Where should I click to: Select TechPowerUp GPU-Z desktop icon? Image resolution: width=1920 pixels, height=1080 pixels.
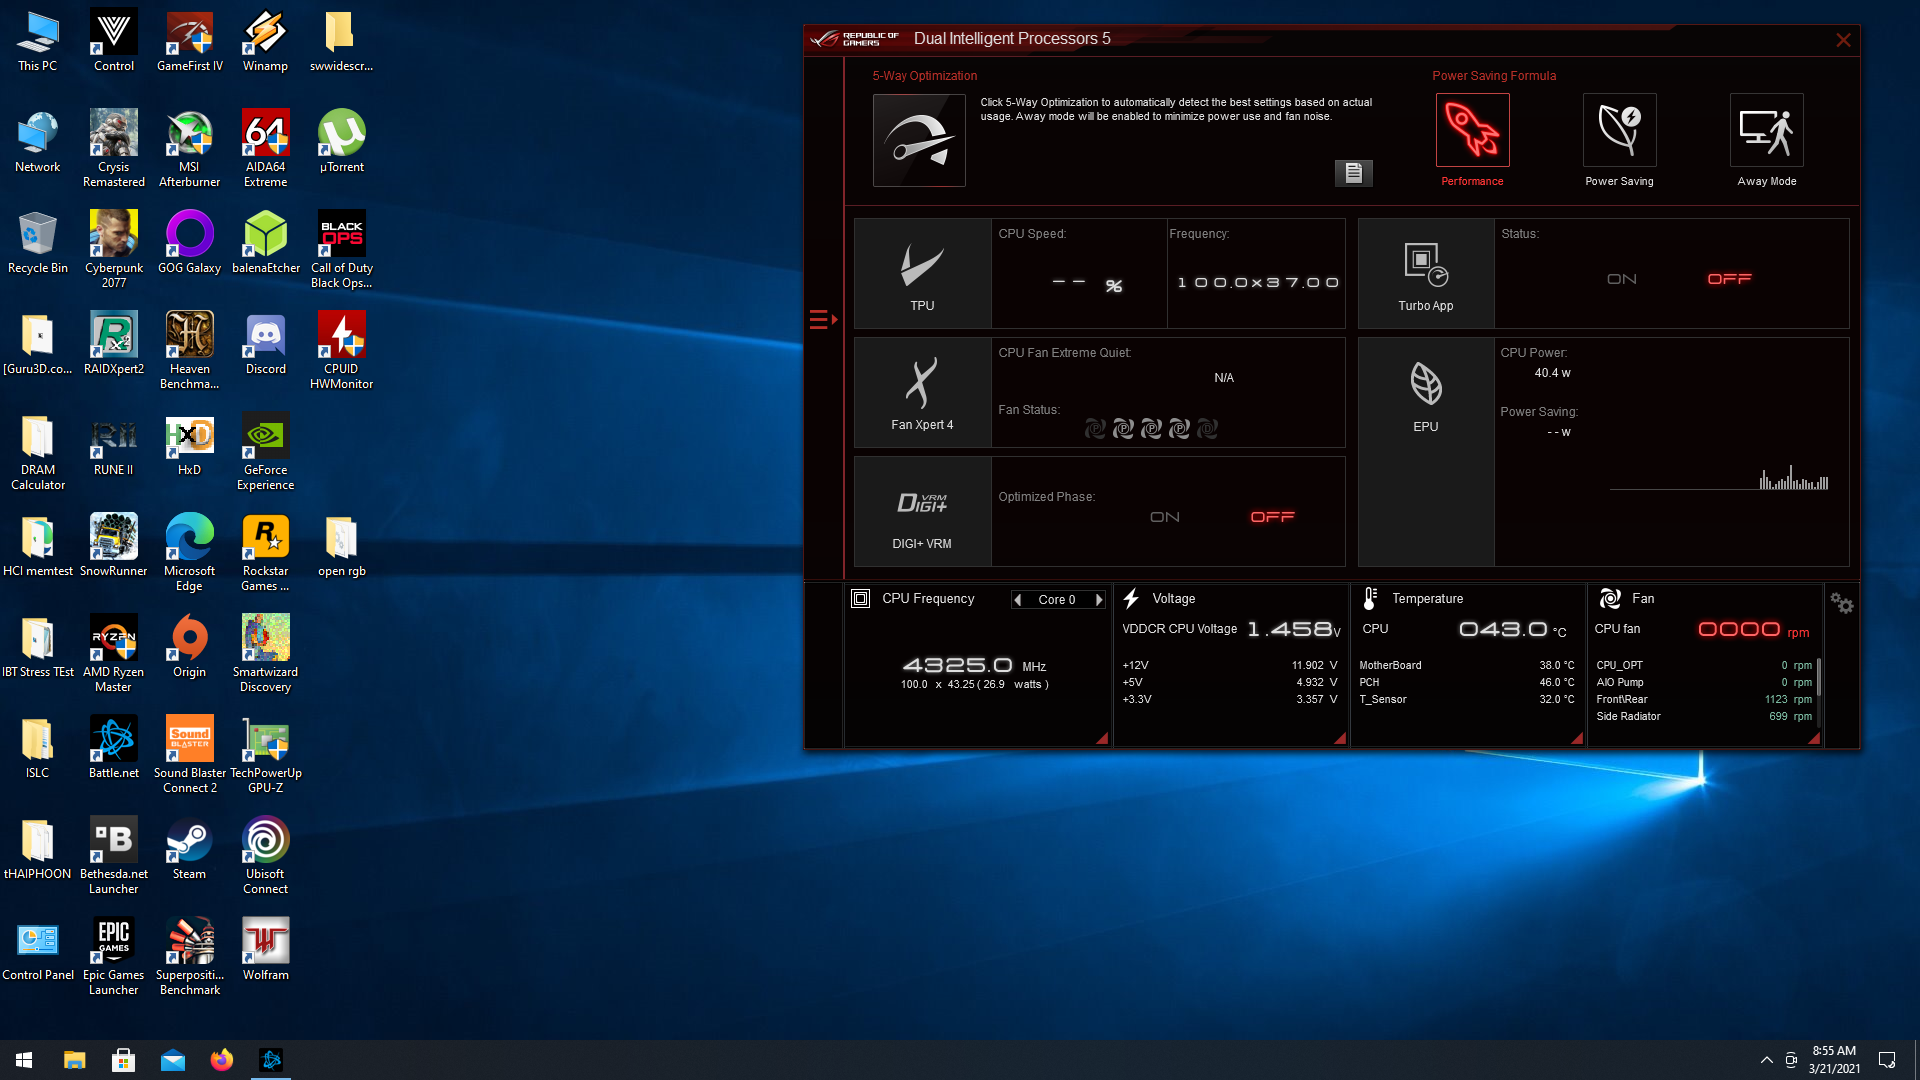click(x=265, y=755)
